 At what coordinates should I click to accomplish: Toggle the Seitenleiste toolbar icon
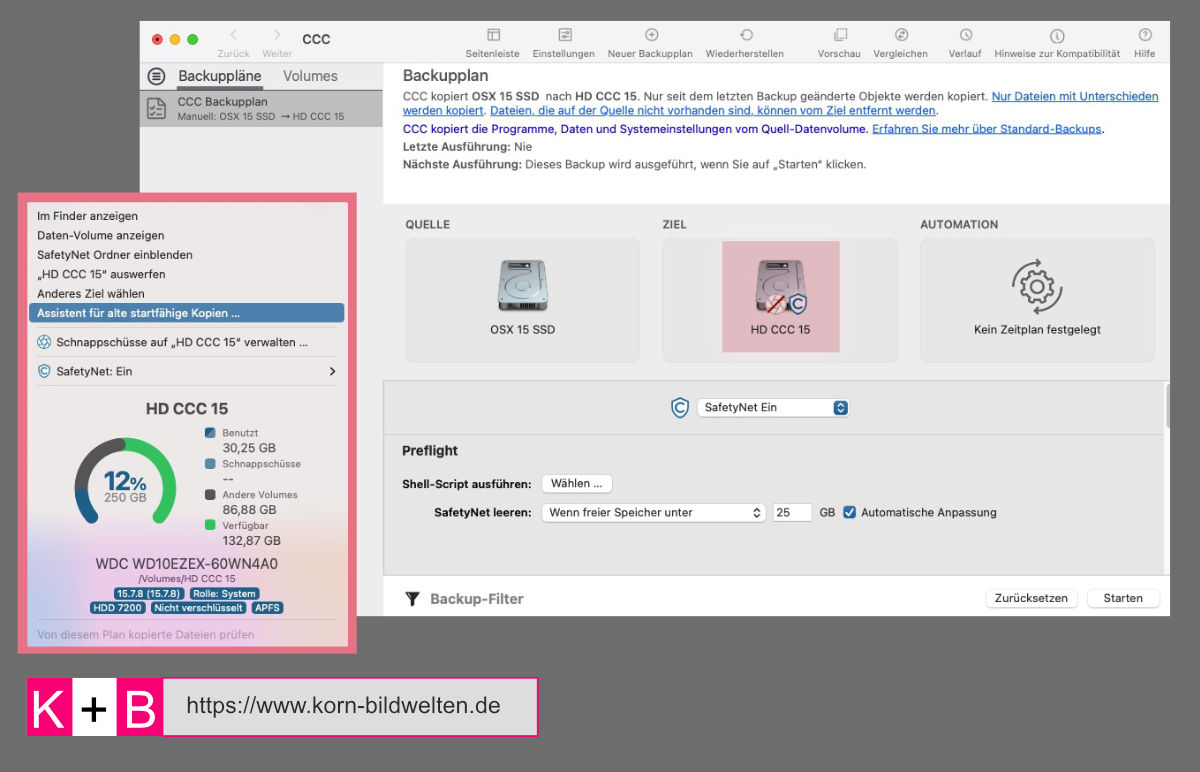(x=493, y=35)
